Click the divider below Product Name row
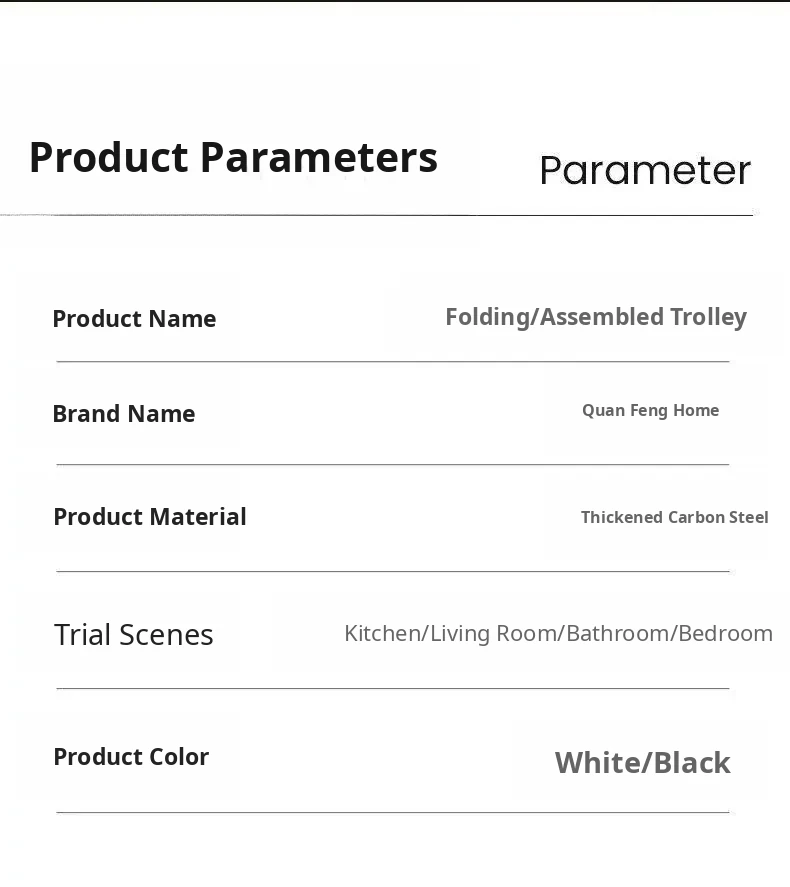Screen dimensions: 790x887 coord(392,361)
